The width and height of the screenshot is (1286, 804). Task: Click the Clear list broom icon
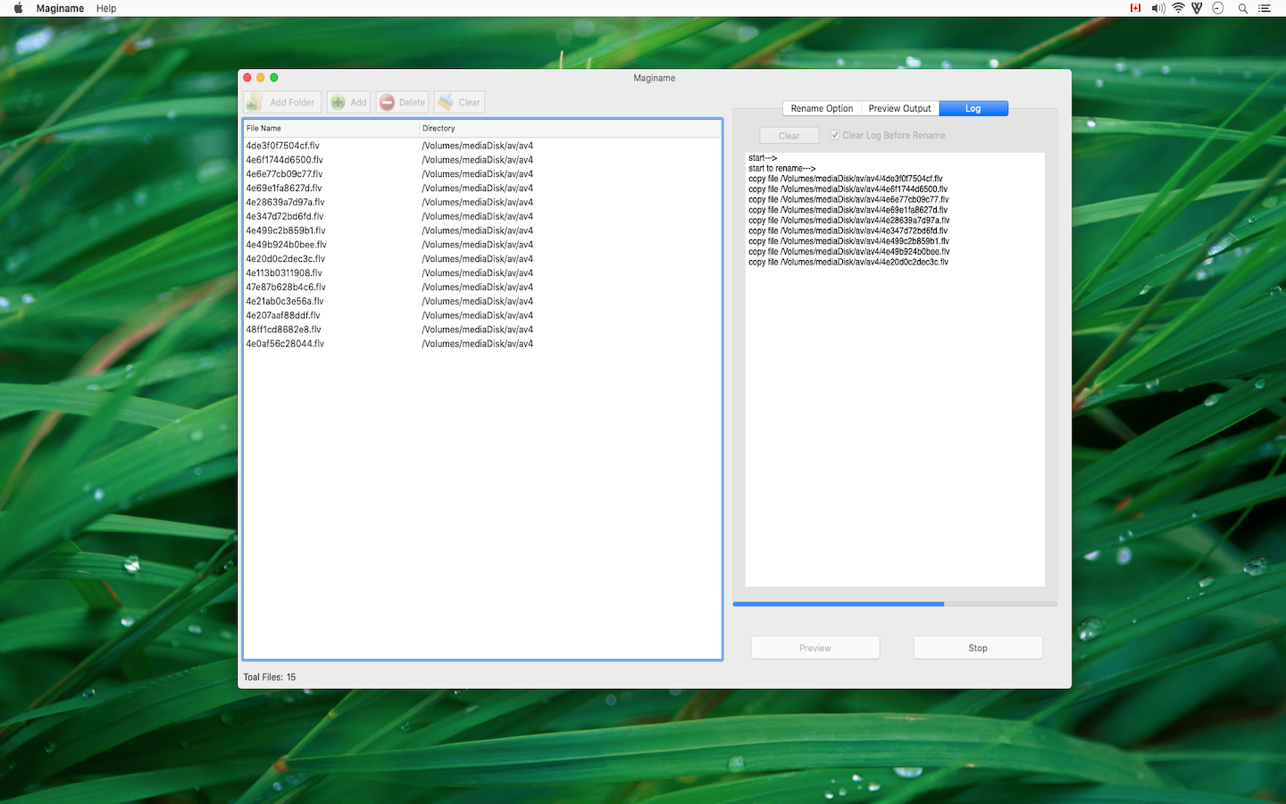(x=446, y=102)
